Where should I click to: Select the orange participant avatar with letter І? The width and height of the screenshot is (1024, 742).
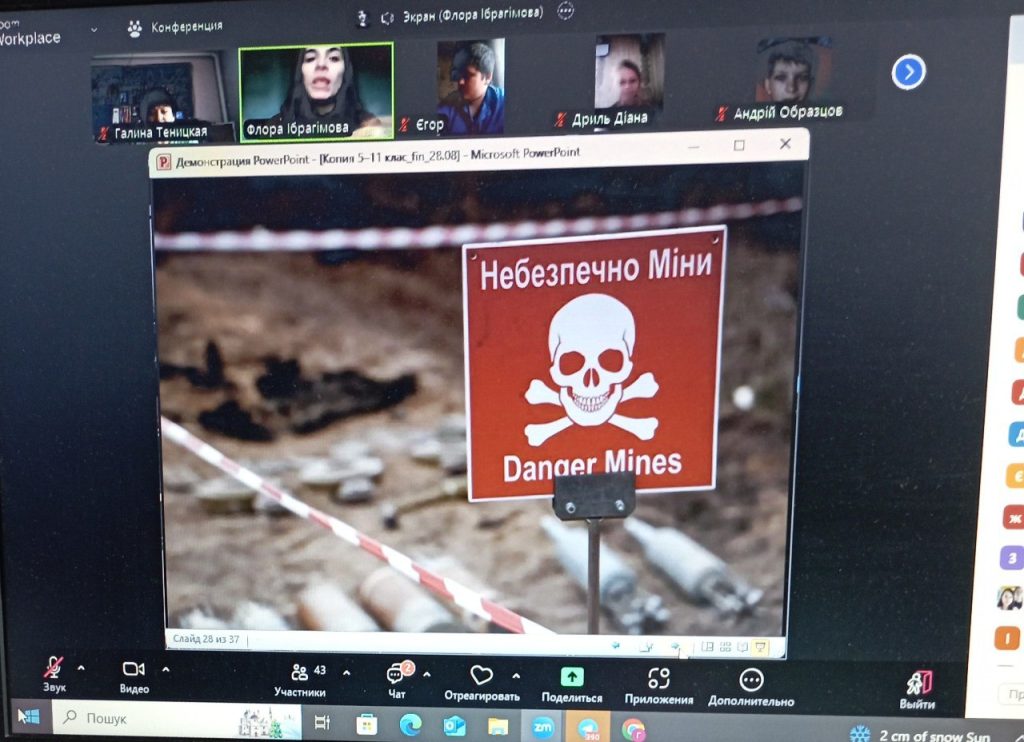pyautogui.click(x=1007, y=638)
